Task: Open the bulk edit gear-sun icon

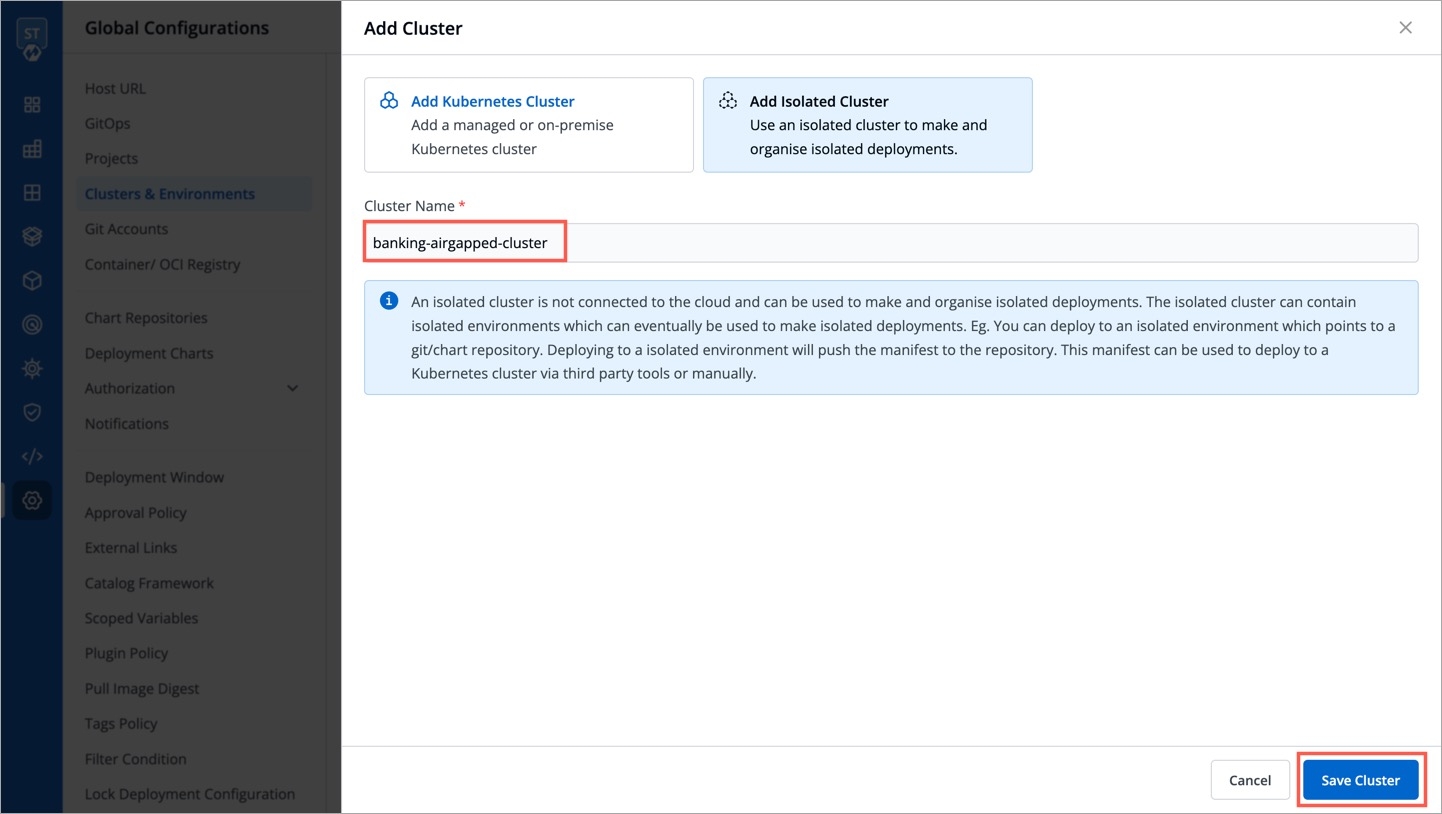Action: coord(32,369)
